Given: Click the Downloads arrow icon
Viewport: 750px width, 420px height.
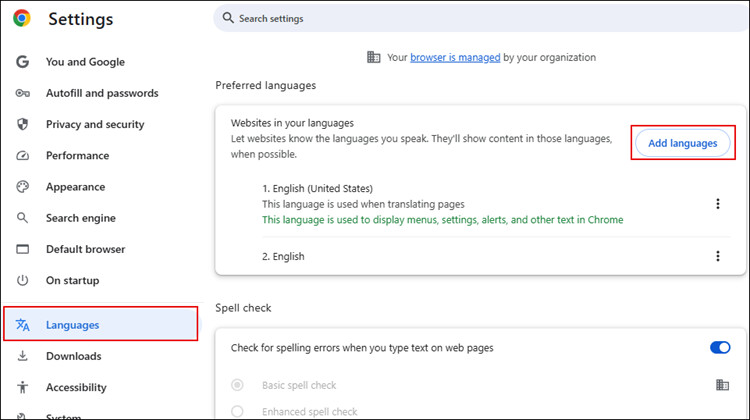Looking at the screenshot, I should tap(23, 356).
